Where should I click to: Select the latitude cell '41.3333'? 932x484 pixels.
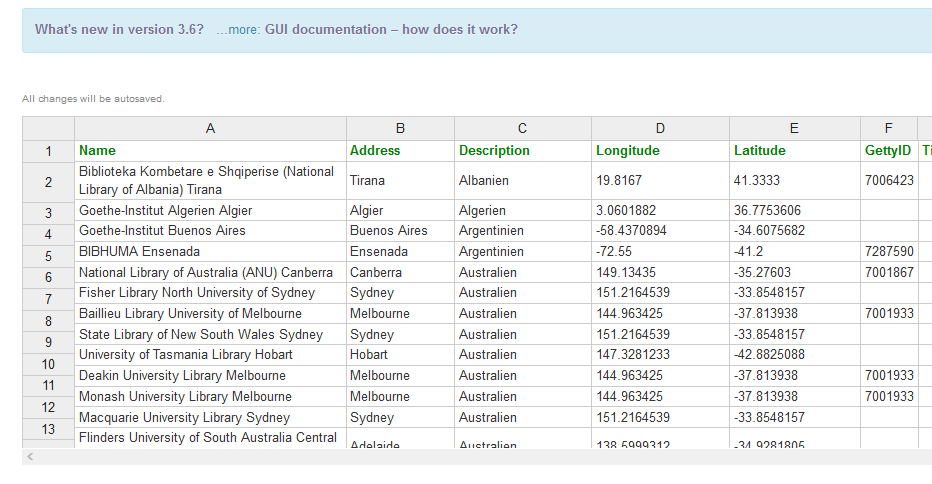[794, 181]
